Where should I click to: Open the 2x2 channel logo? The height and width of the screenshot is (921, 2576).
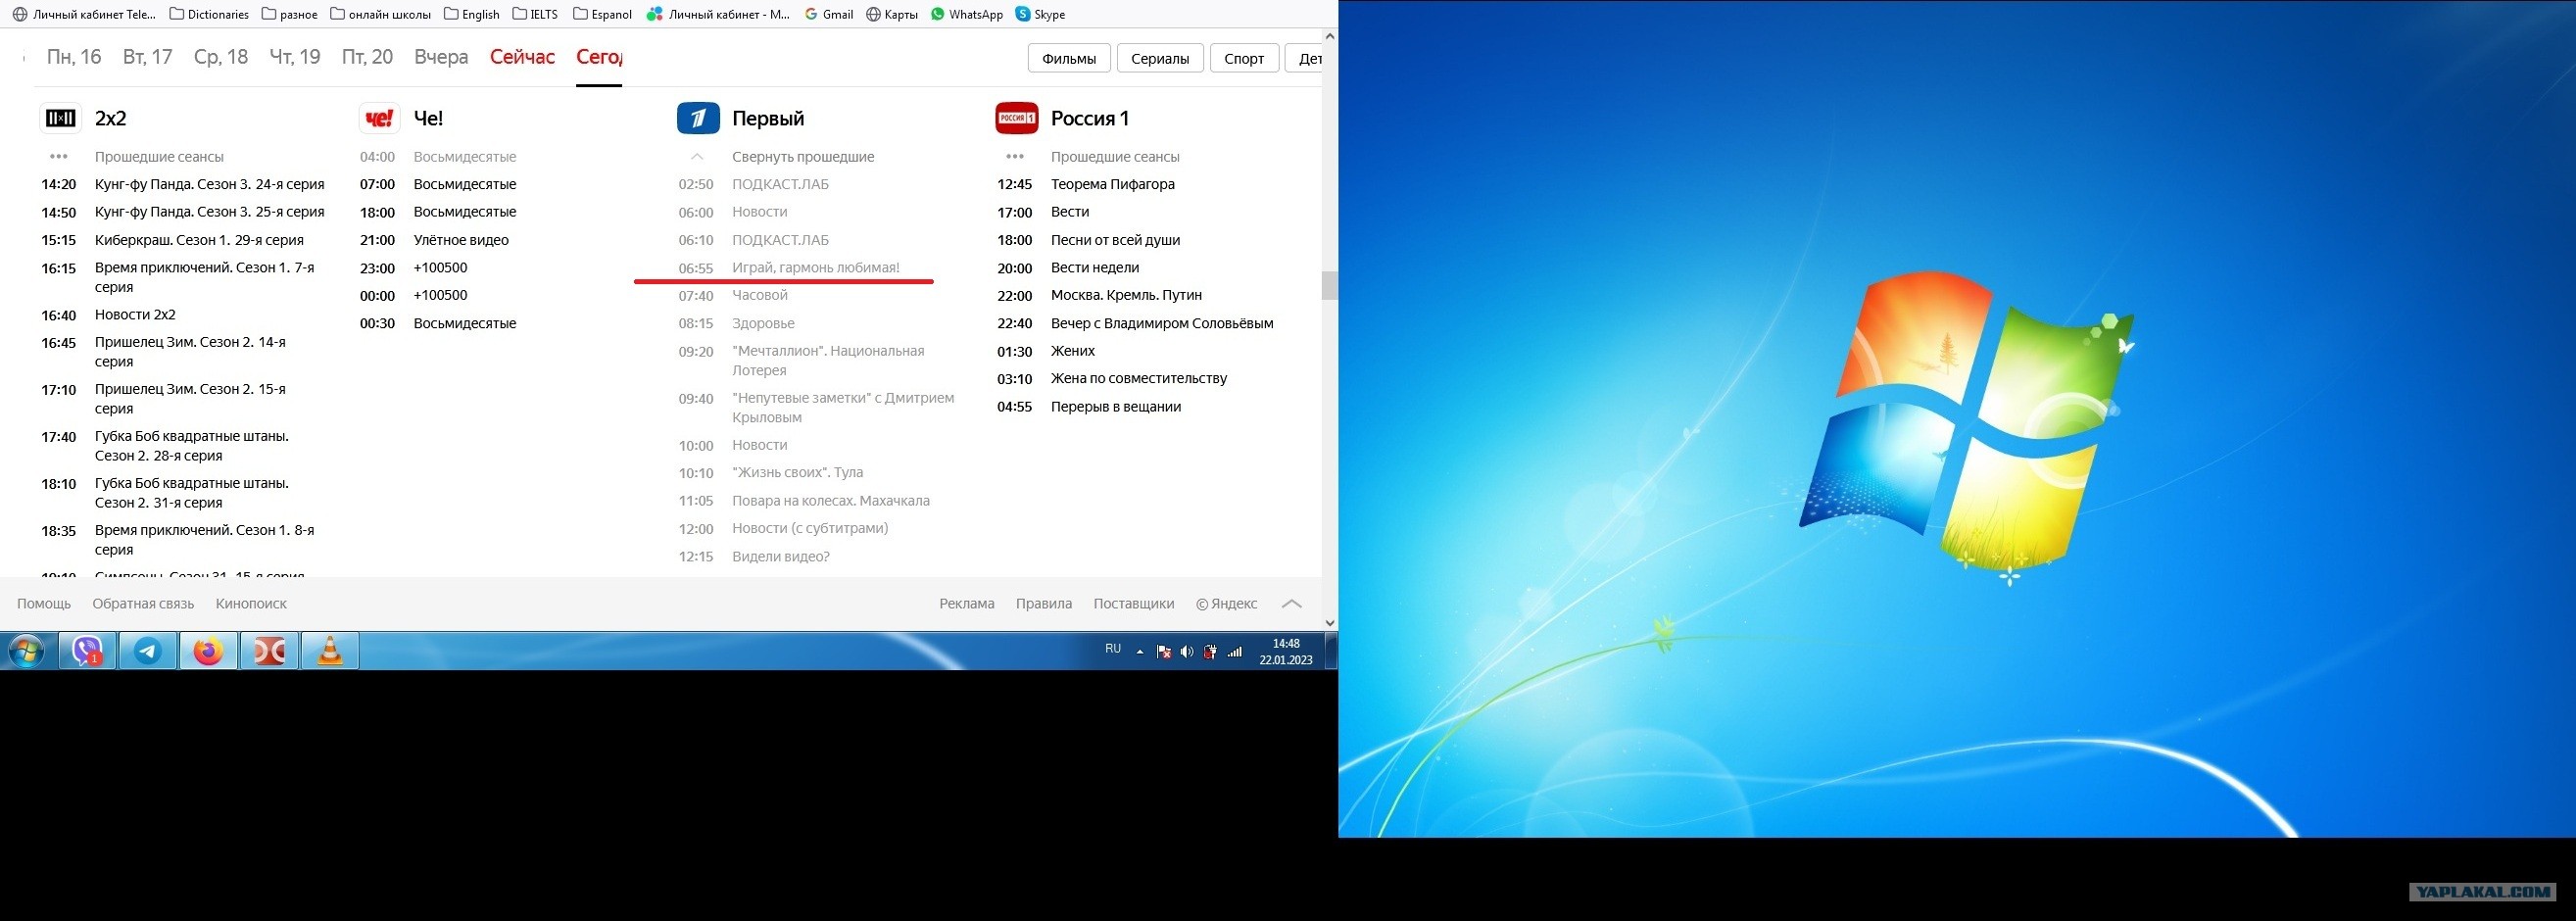coord(60,118)
